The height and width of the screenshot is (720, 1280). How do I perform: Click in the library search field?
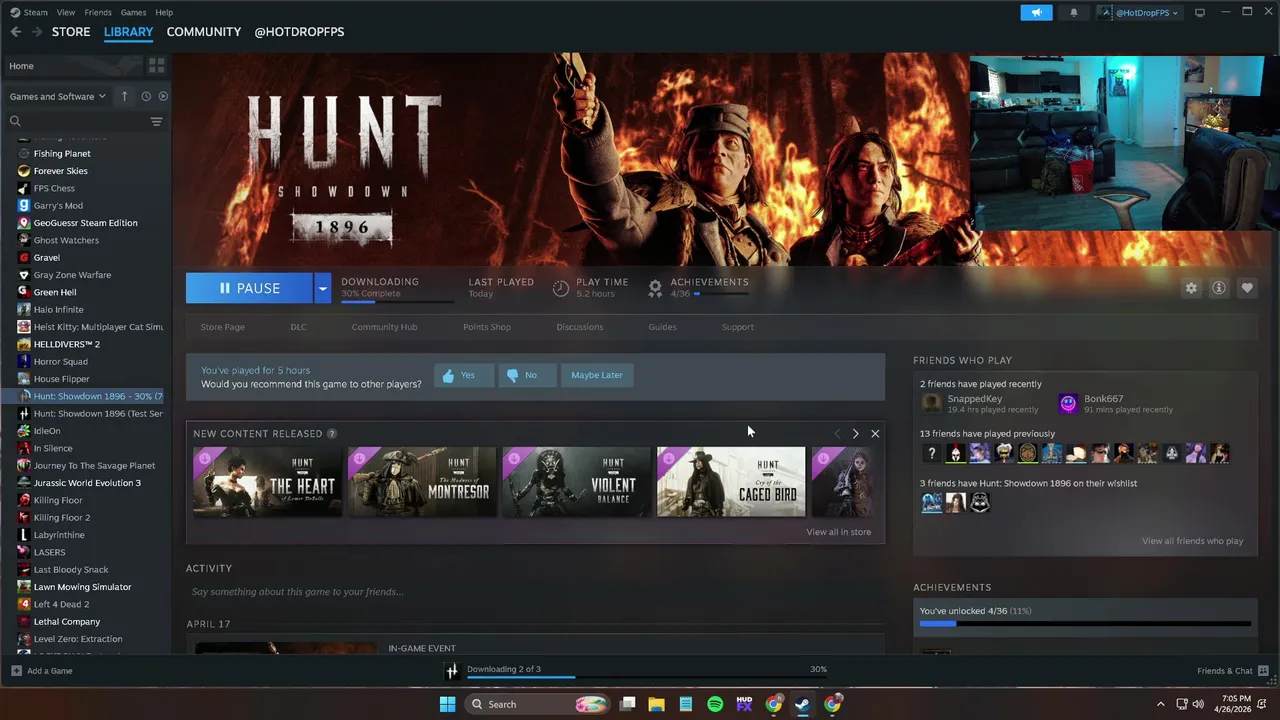77,121
